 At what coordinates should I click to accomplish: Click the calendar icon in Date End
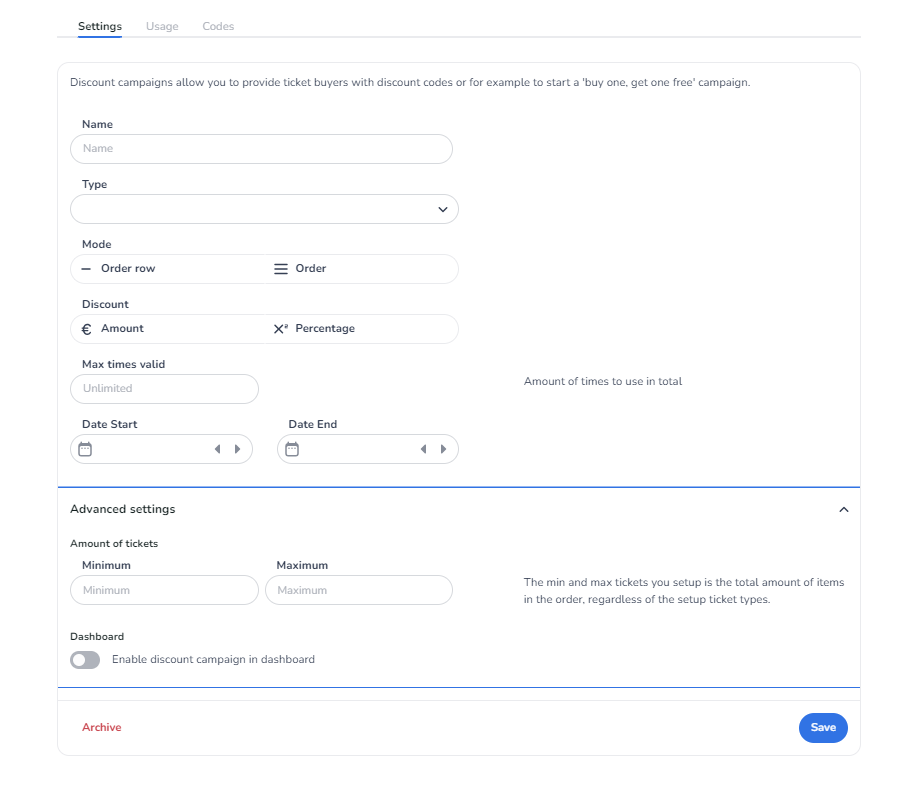pyautogui.click(x=292, y=449)
